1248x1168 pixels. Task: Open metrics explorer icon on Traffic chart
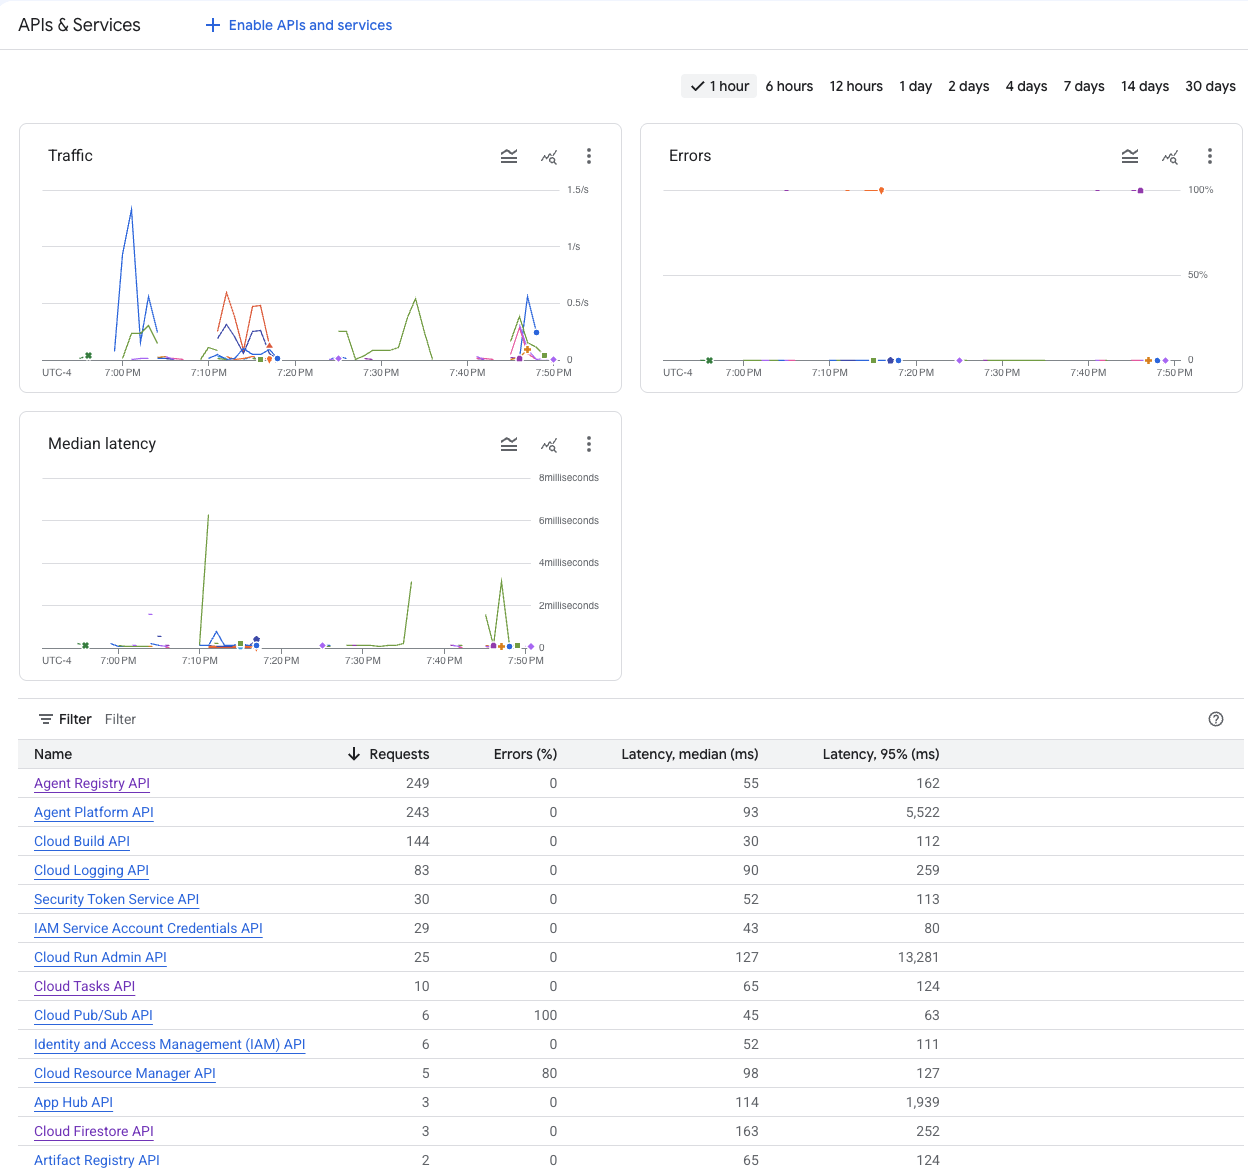click(x=549, y=156)
